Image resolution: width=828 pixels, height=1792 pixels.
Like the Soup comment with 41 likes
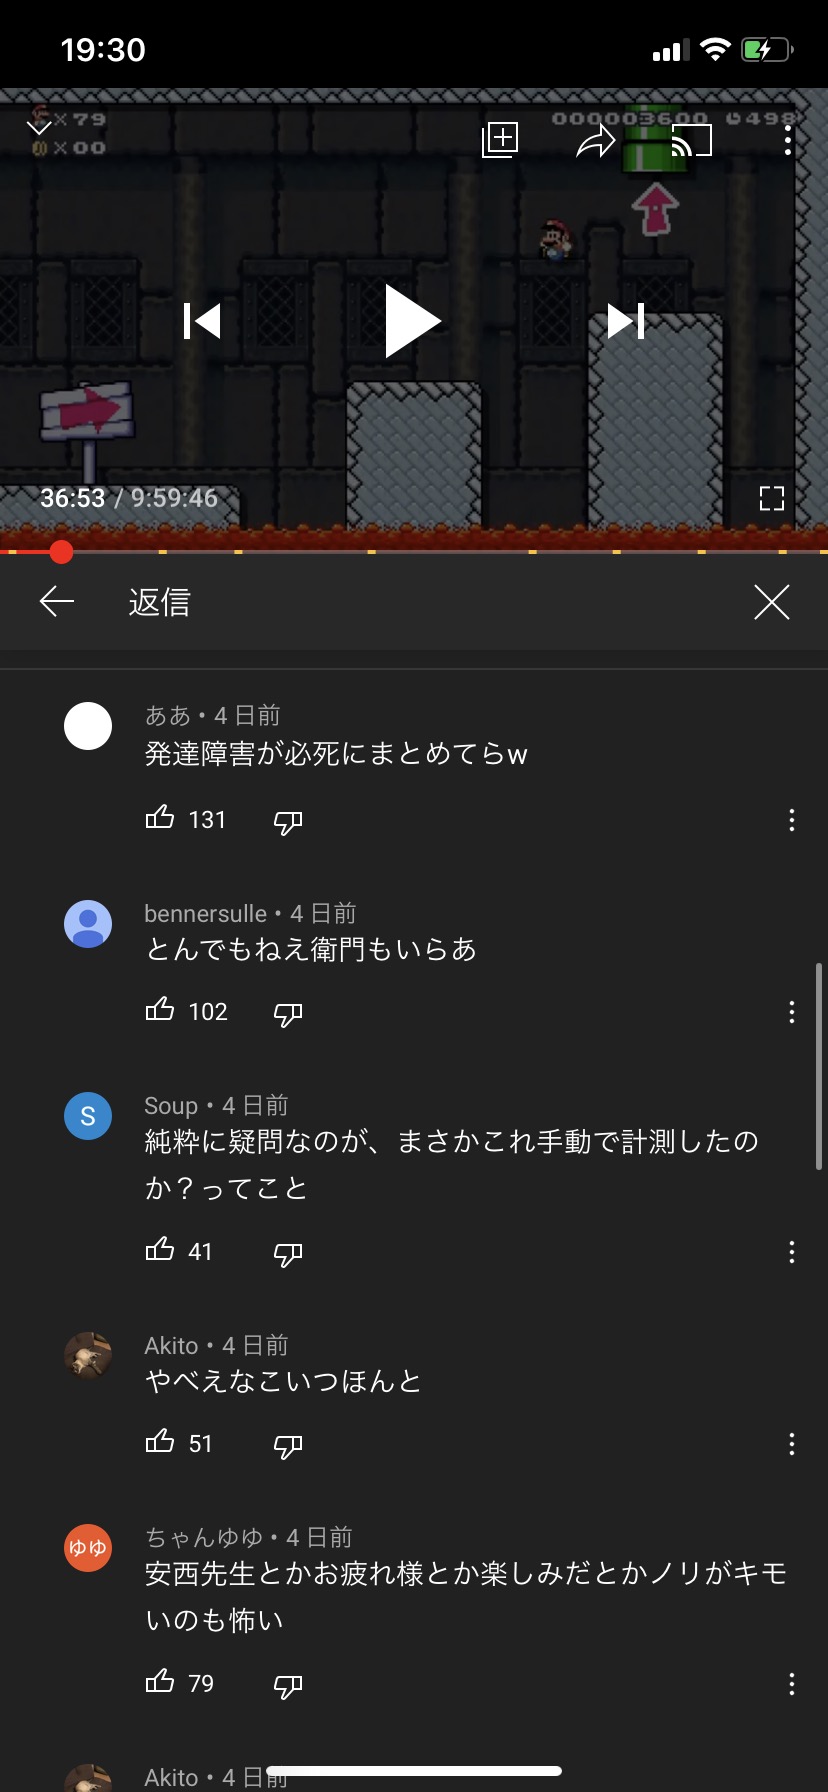pos(160,1250)
